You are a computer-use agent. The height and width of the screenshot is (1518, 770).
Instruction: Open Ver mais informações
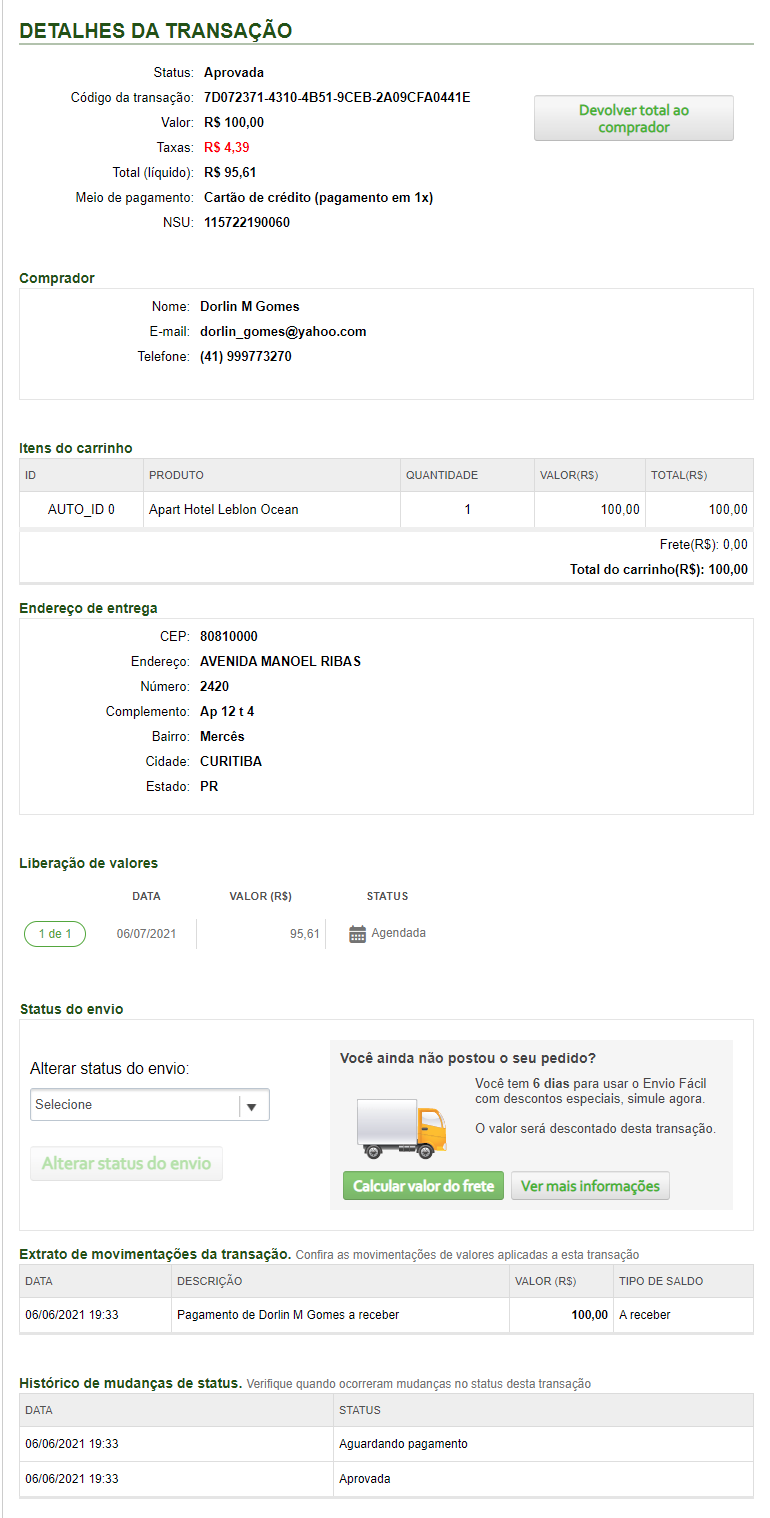tap(590, 1186)
